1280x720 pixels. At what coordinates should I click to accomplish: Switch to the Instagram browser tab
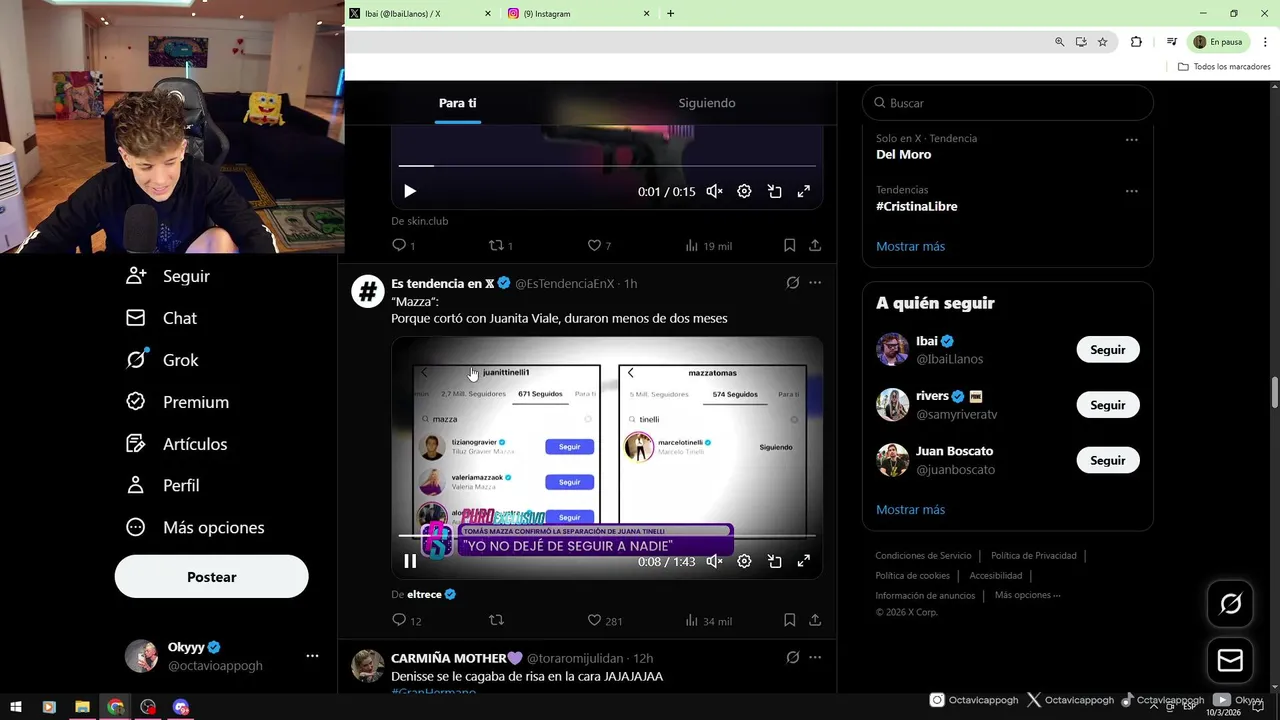[576, 13]
